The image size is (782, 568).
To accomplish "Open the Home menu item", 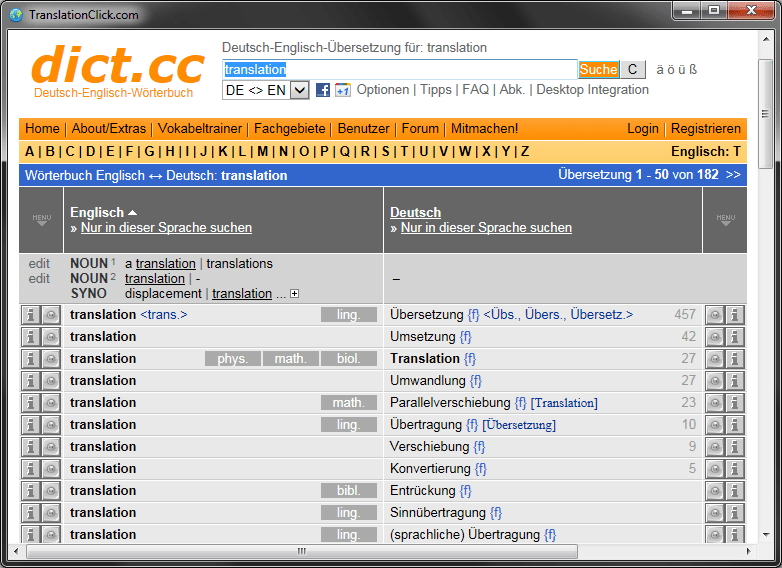I will pos(42,129).
